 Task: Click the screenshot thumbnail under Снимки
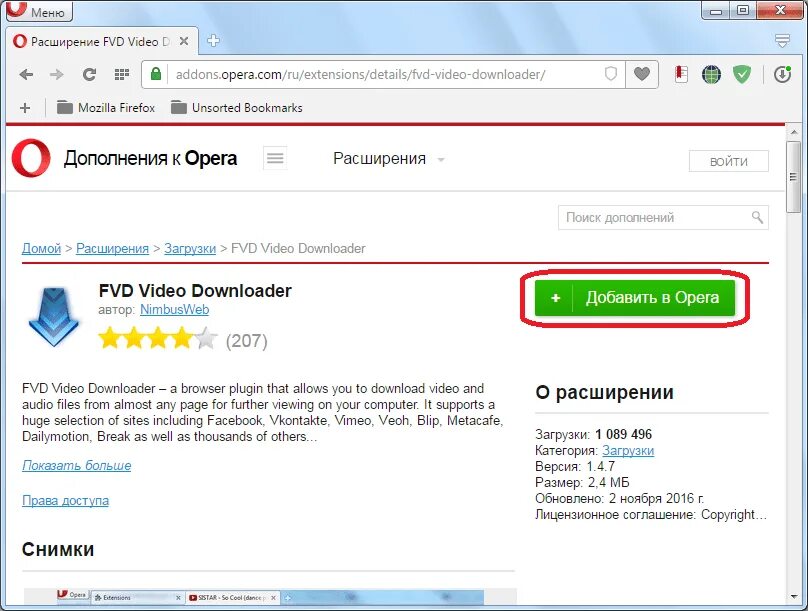[270, 597]
